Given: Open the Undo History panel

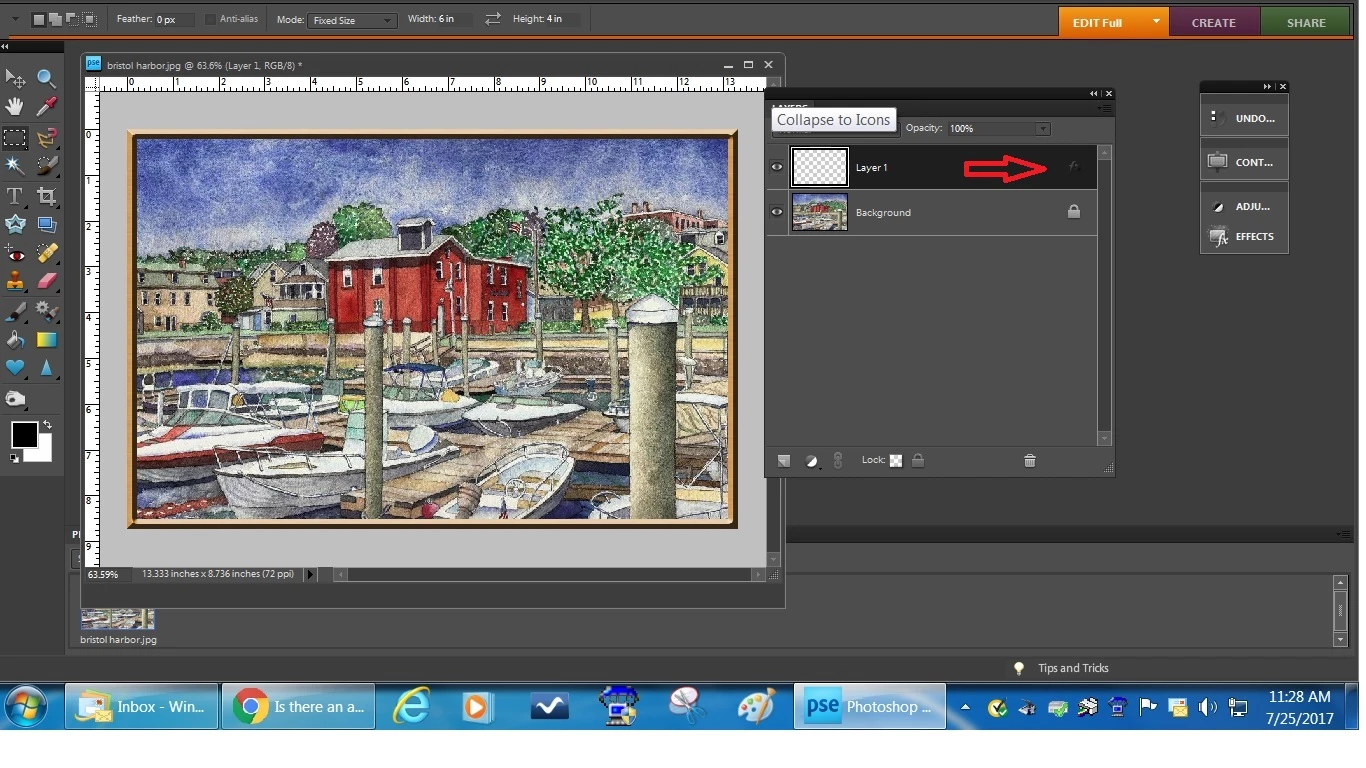Looking at the screenshot, I should 1244,118.
